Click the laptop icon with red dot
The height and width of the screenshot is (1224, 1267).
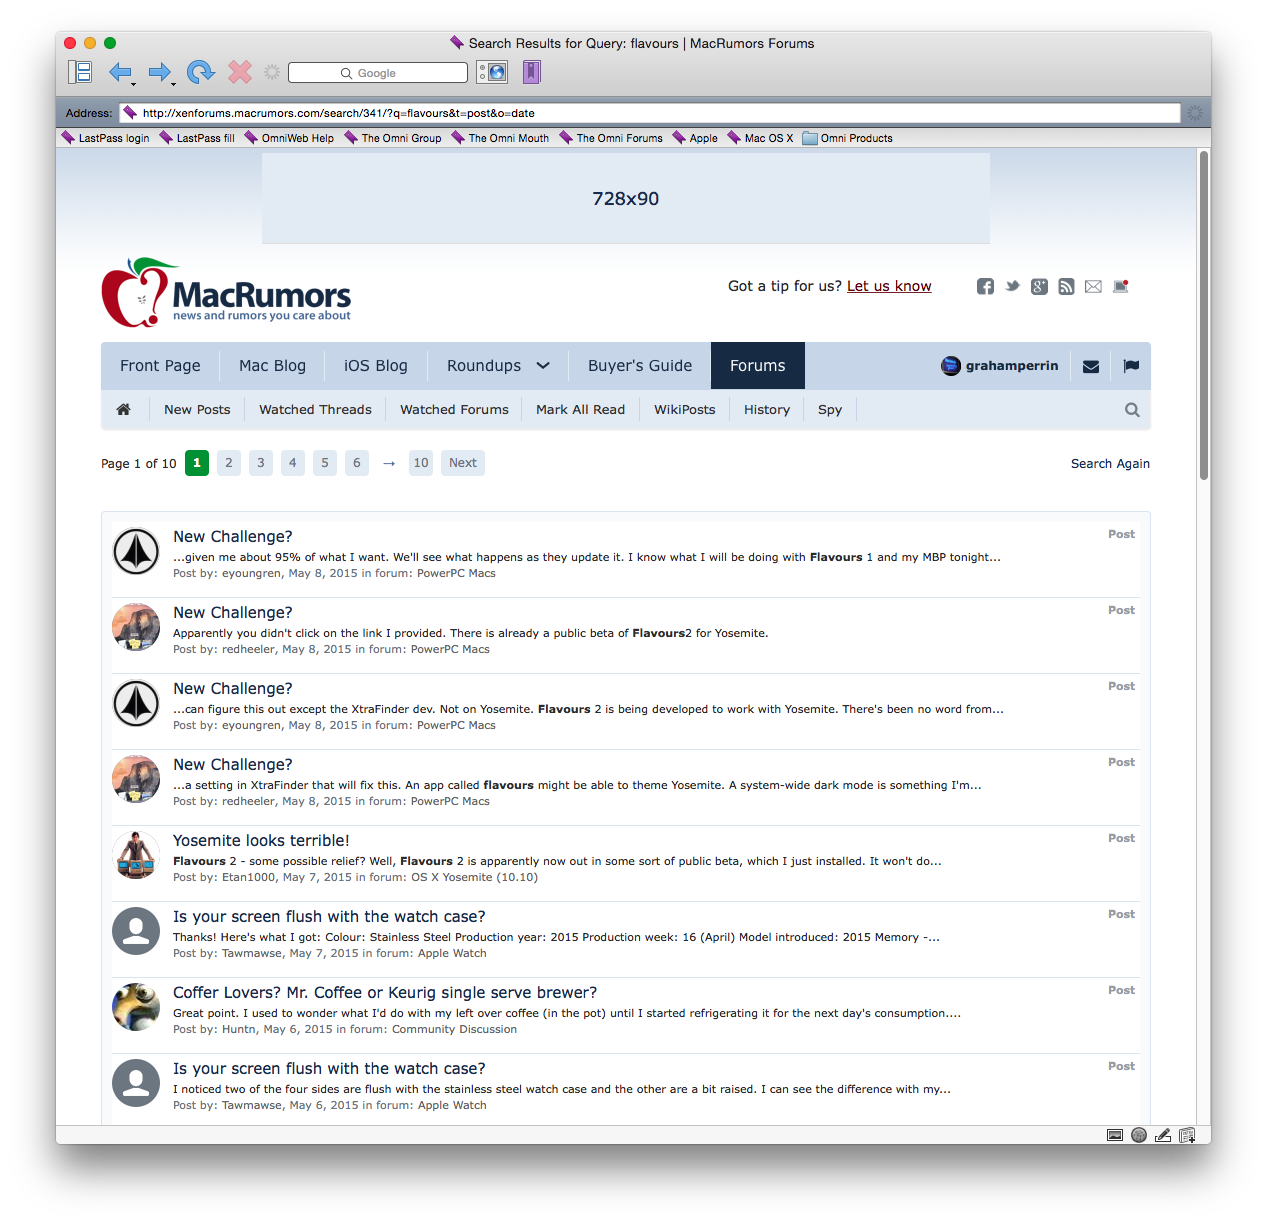(1121, 287)
